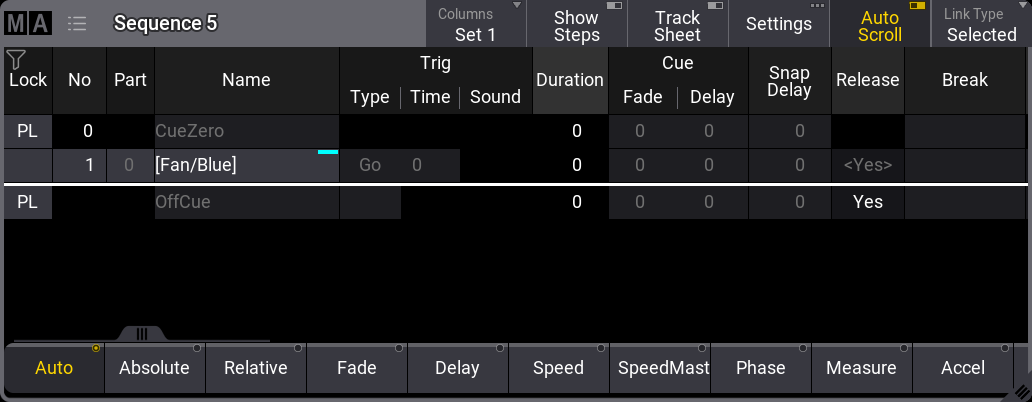Click the filter funnel icon above Lock

click(16, 60)
